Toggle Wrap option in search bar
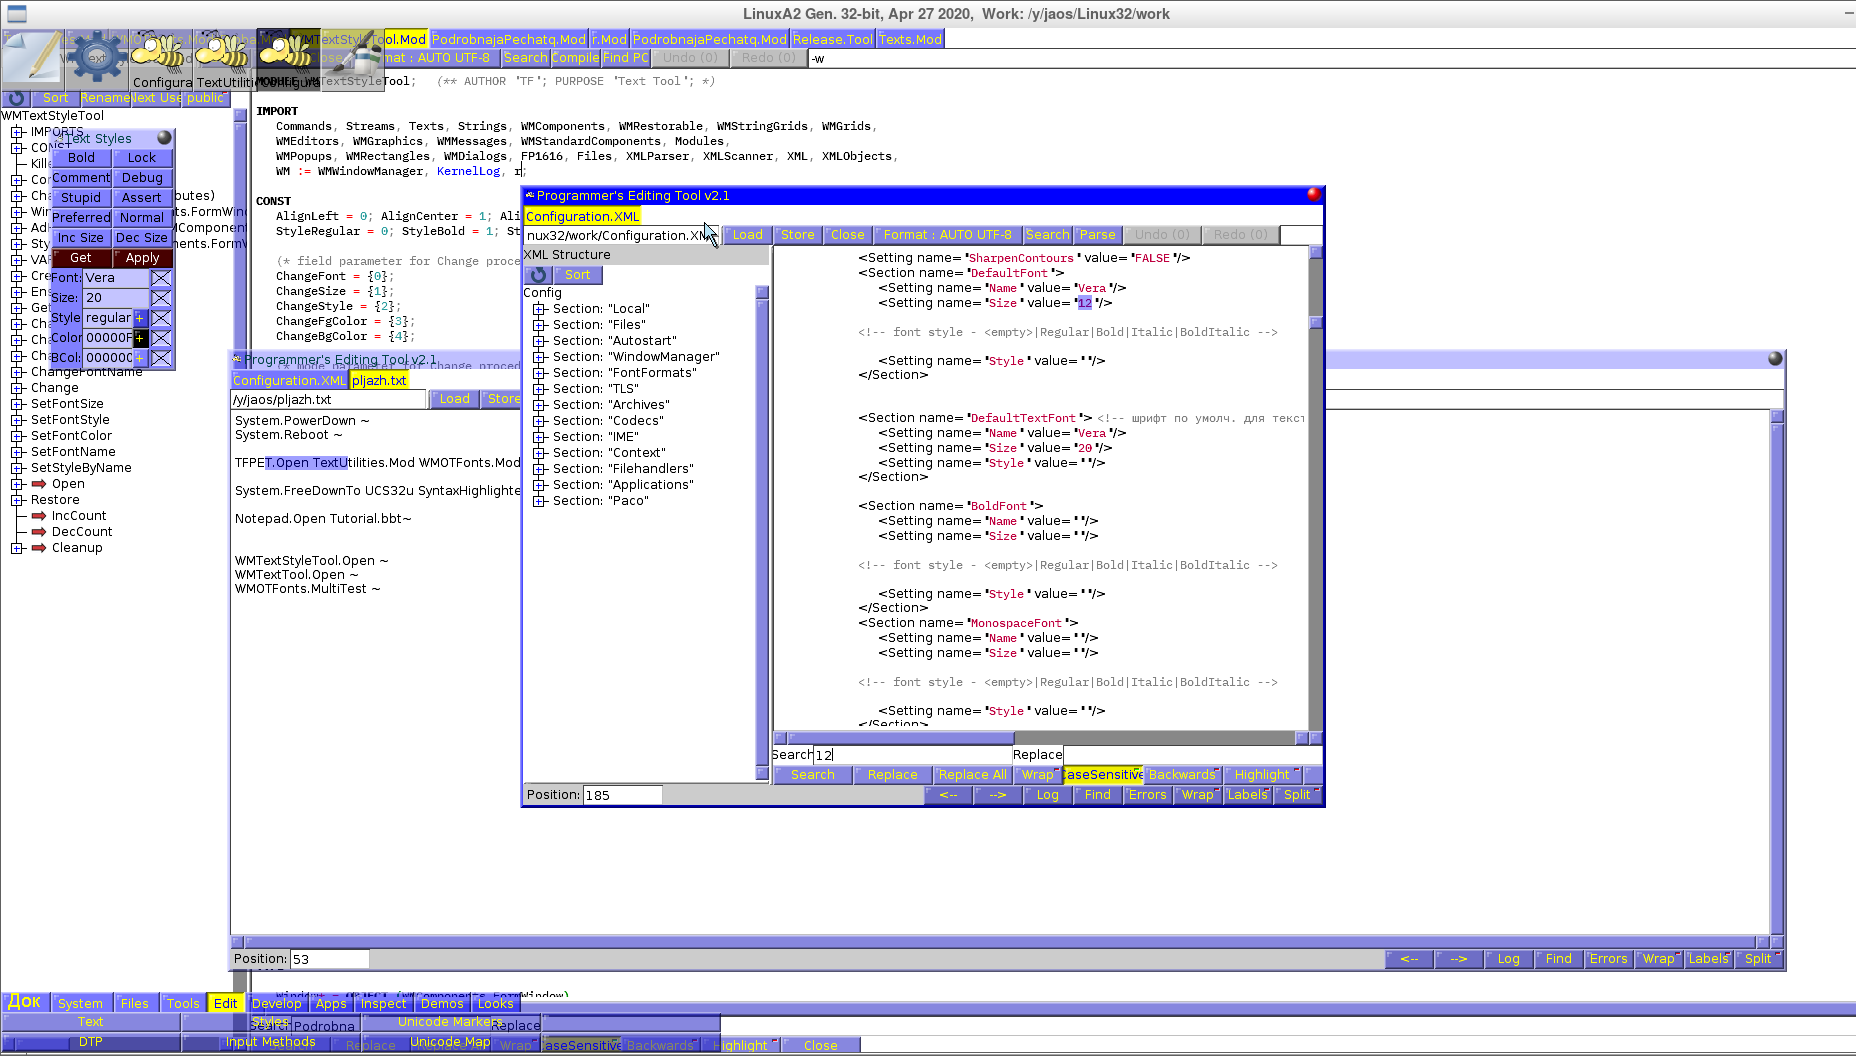This screenshot has width=1856, height=1056. point(1038,775)
